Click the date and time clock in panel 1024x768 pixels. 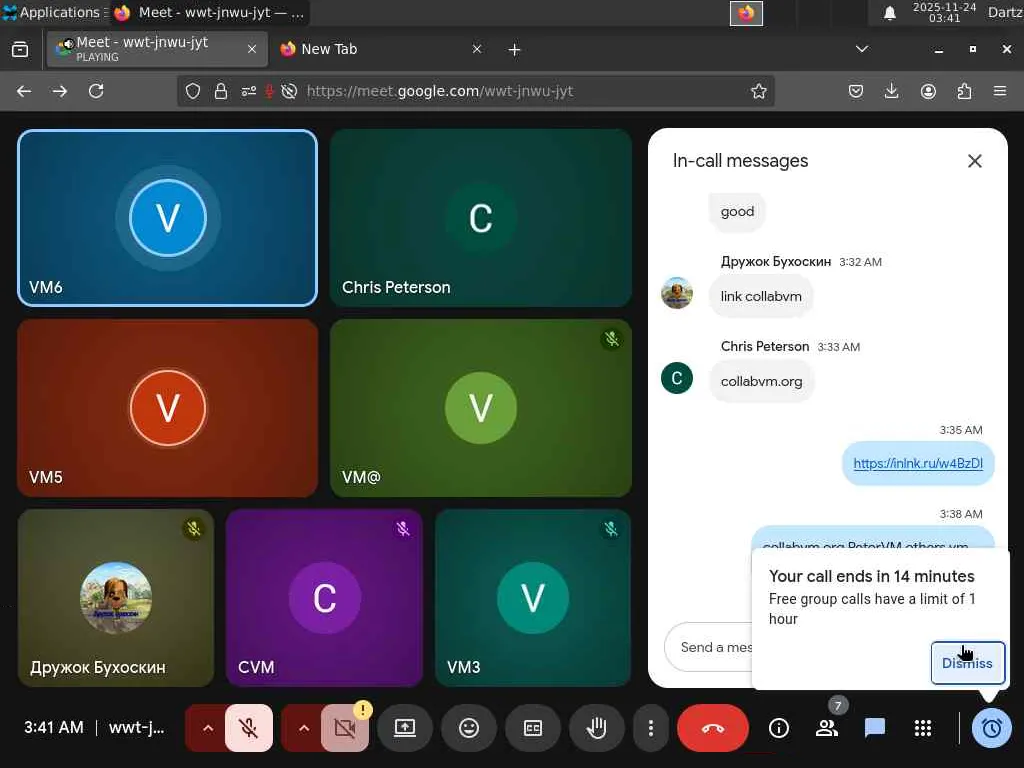[x=944, y=12]
